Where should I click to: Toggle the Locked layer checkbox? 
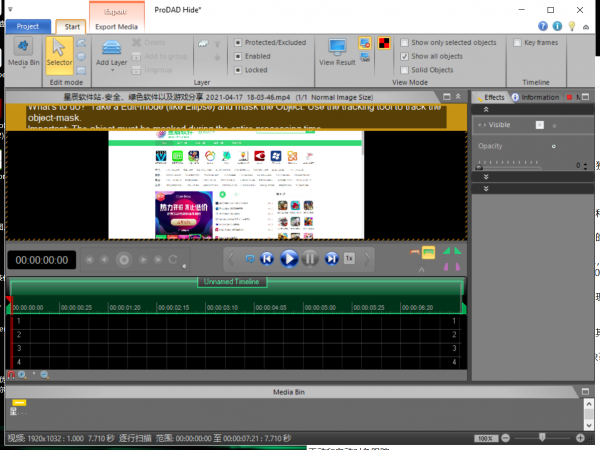pos(238,70)
